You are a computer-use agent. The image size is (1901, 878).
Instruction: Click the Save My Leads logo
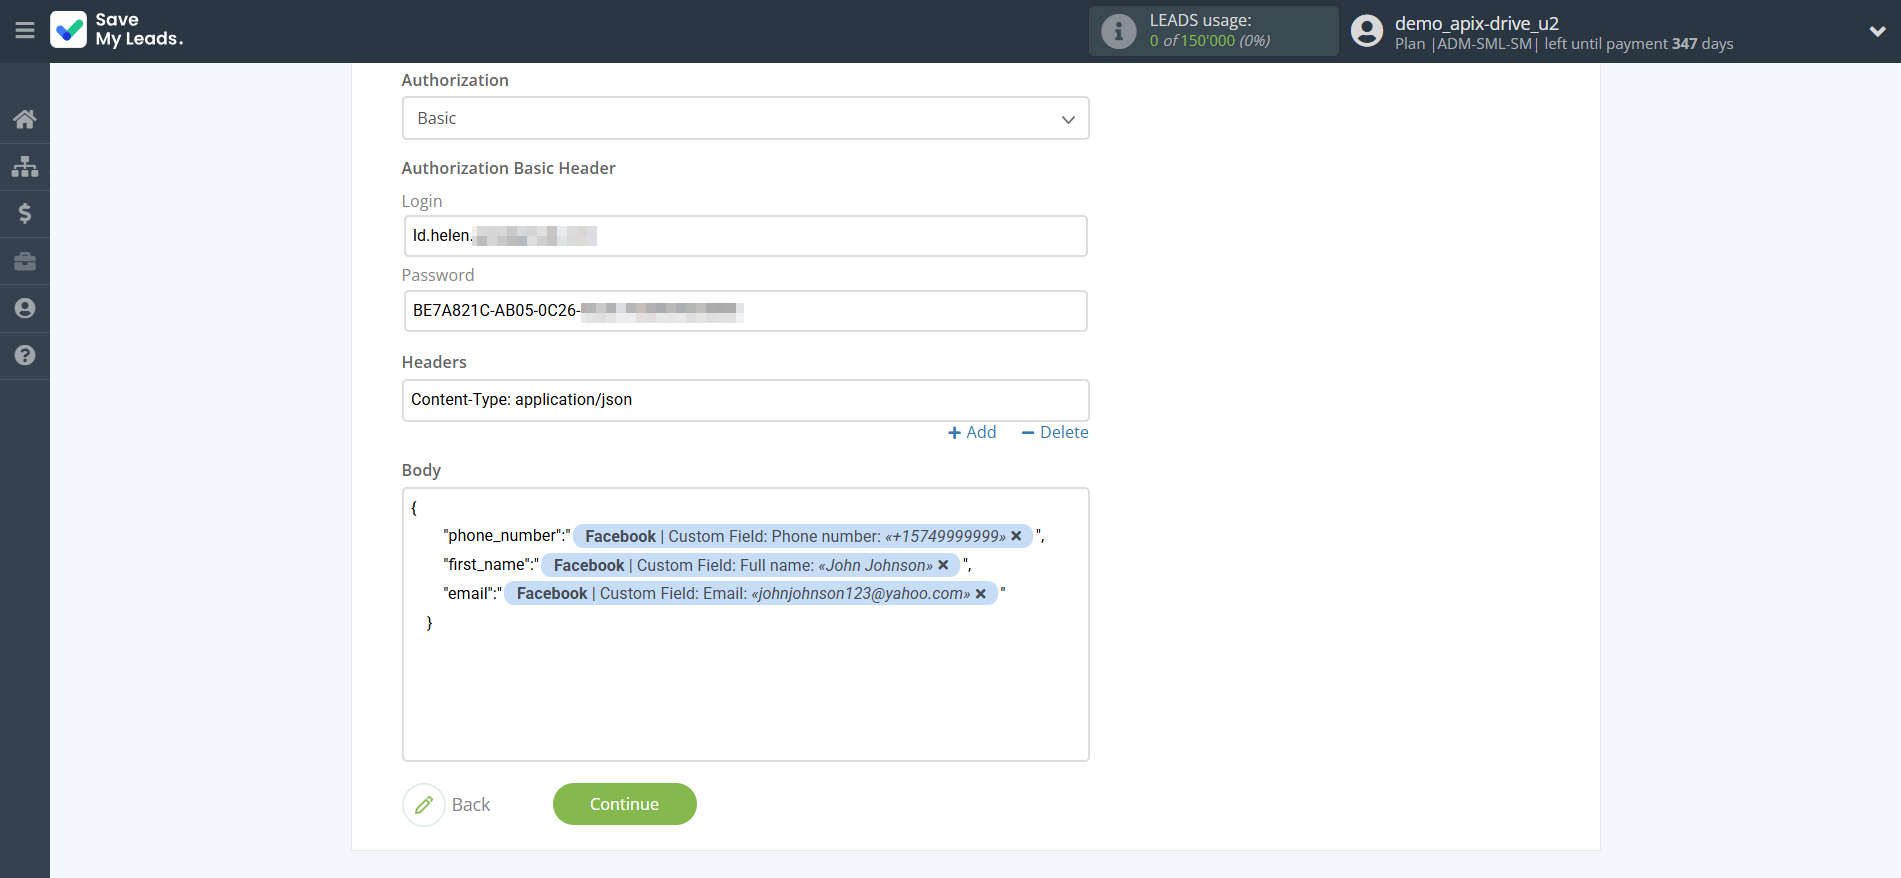[117, 30]
